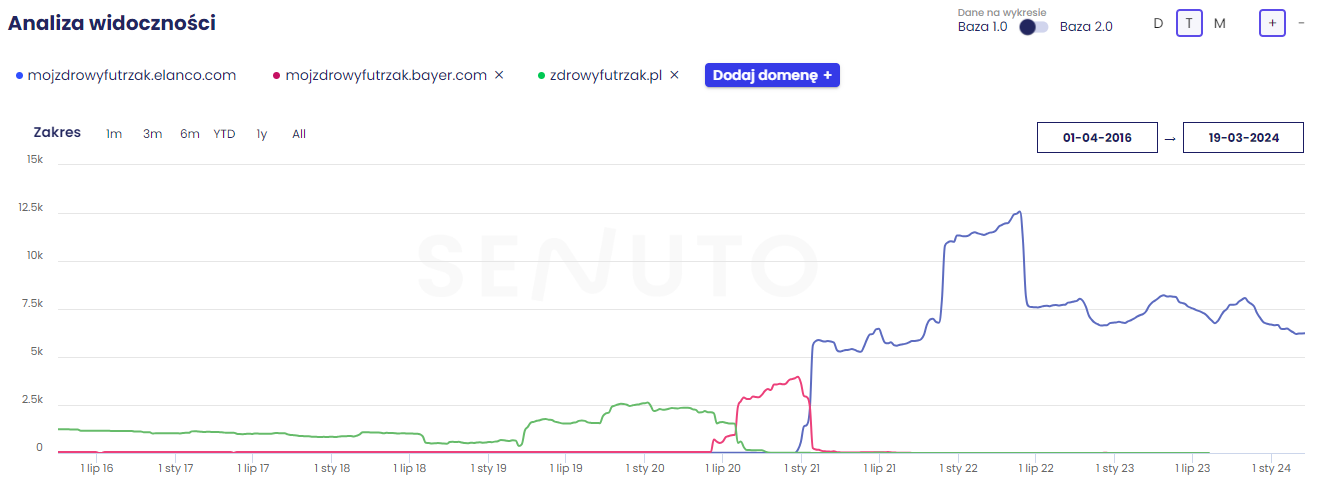Click the minus zoom-out icon
Viewport: 1333px width, 486px height.
[1301, 22]
